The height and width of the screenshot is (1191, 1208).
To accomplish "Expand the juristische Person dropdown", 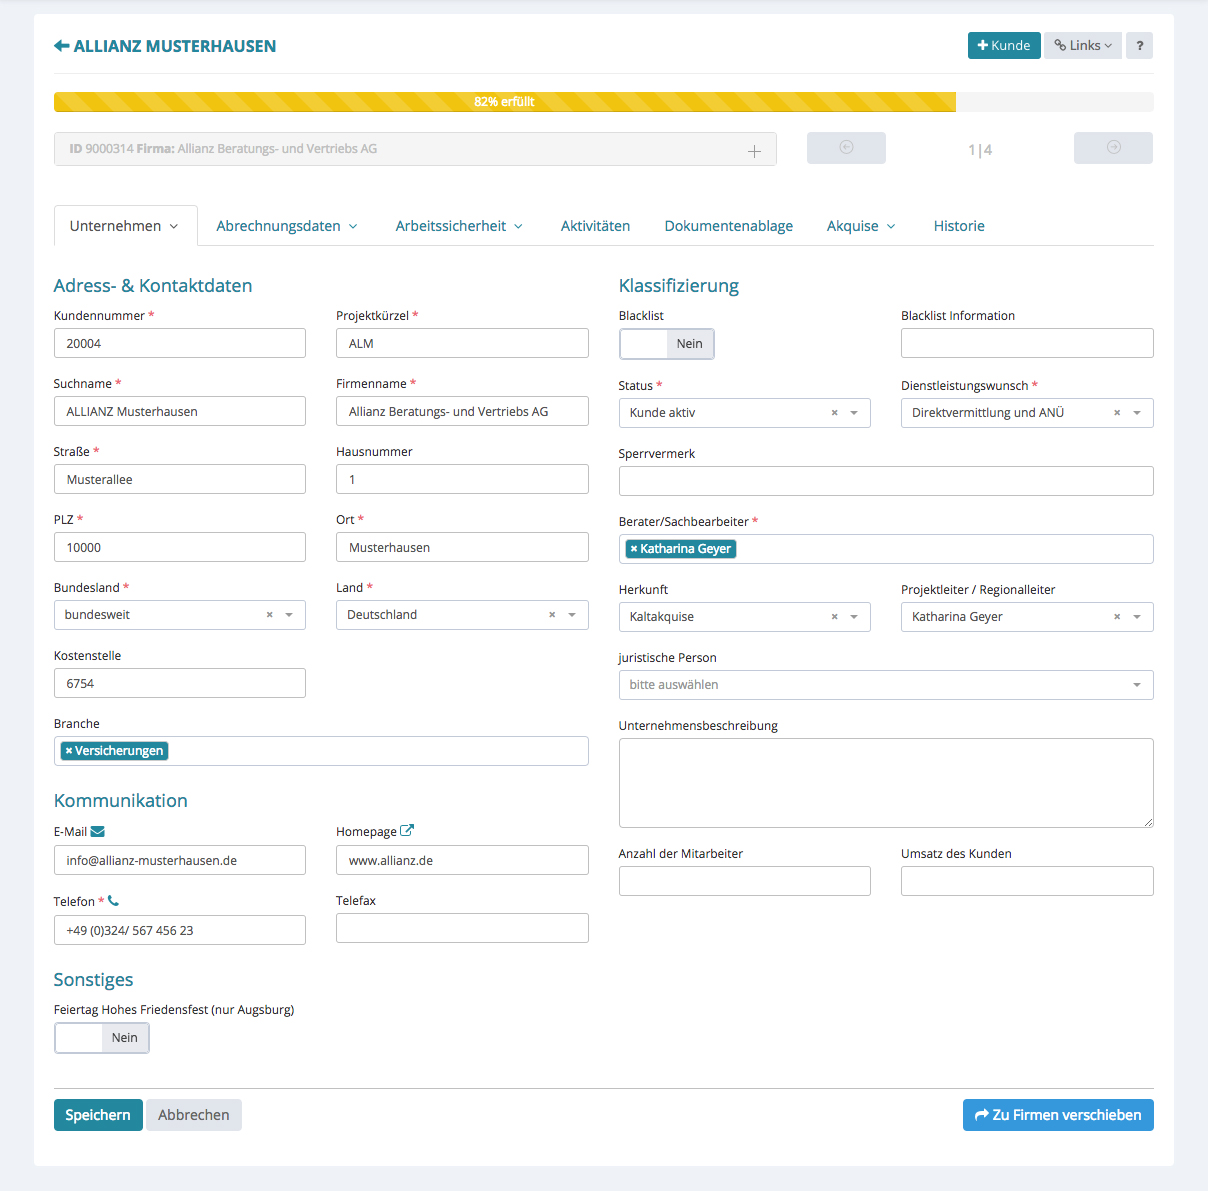I will pos(1136,685).
